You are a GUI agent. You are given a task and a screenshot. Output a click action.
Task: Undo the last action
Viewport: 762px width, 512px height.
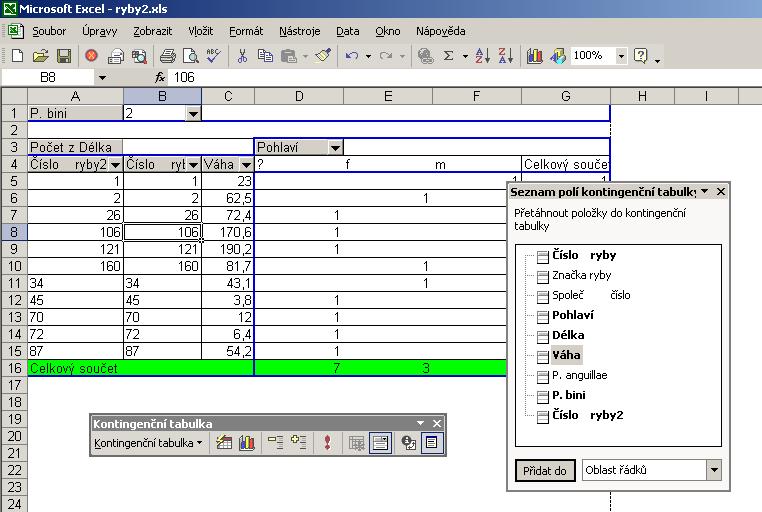click(351, 56)
